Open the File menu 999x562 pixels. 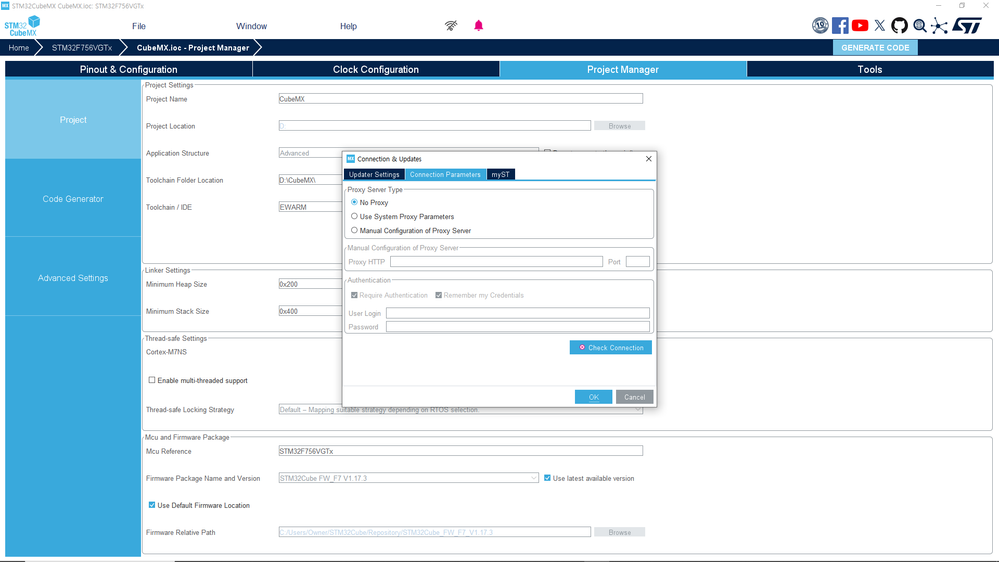139,26
